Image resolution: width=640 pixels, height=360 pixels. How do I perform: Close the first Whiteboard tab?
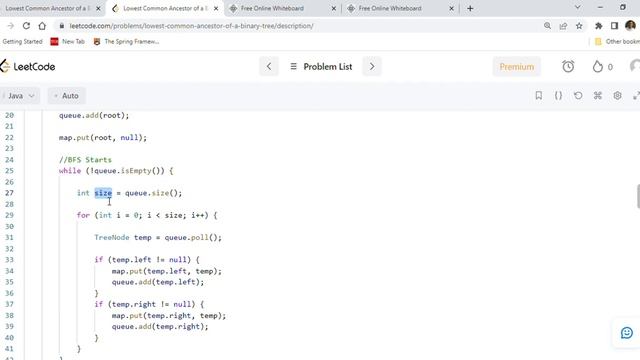pos(333,8)
